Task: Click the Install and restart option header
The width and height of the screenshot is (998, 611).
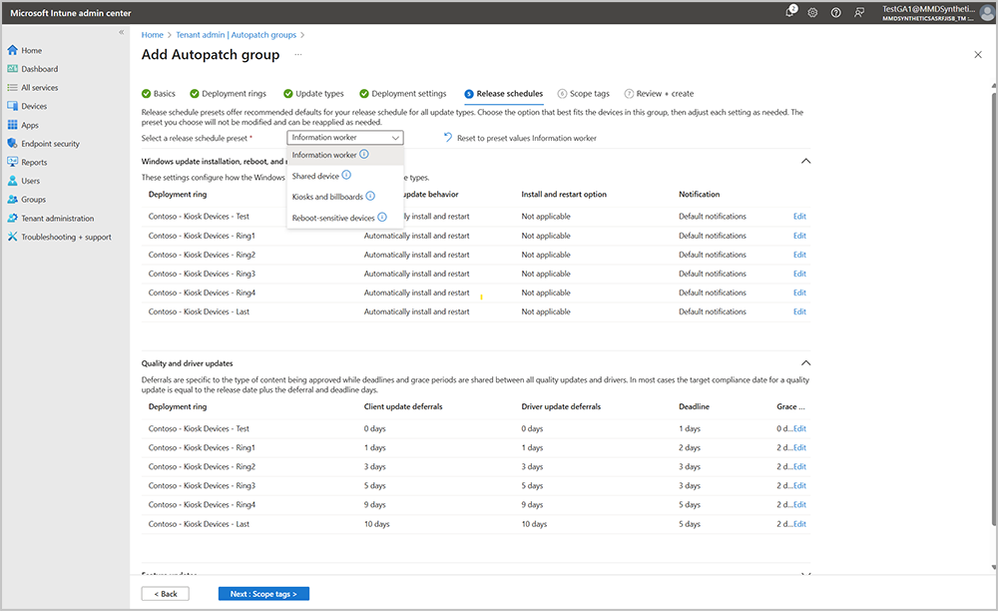Action: (x=564, y=194)
